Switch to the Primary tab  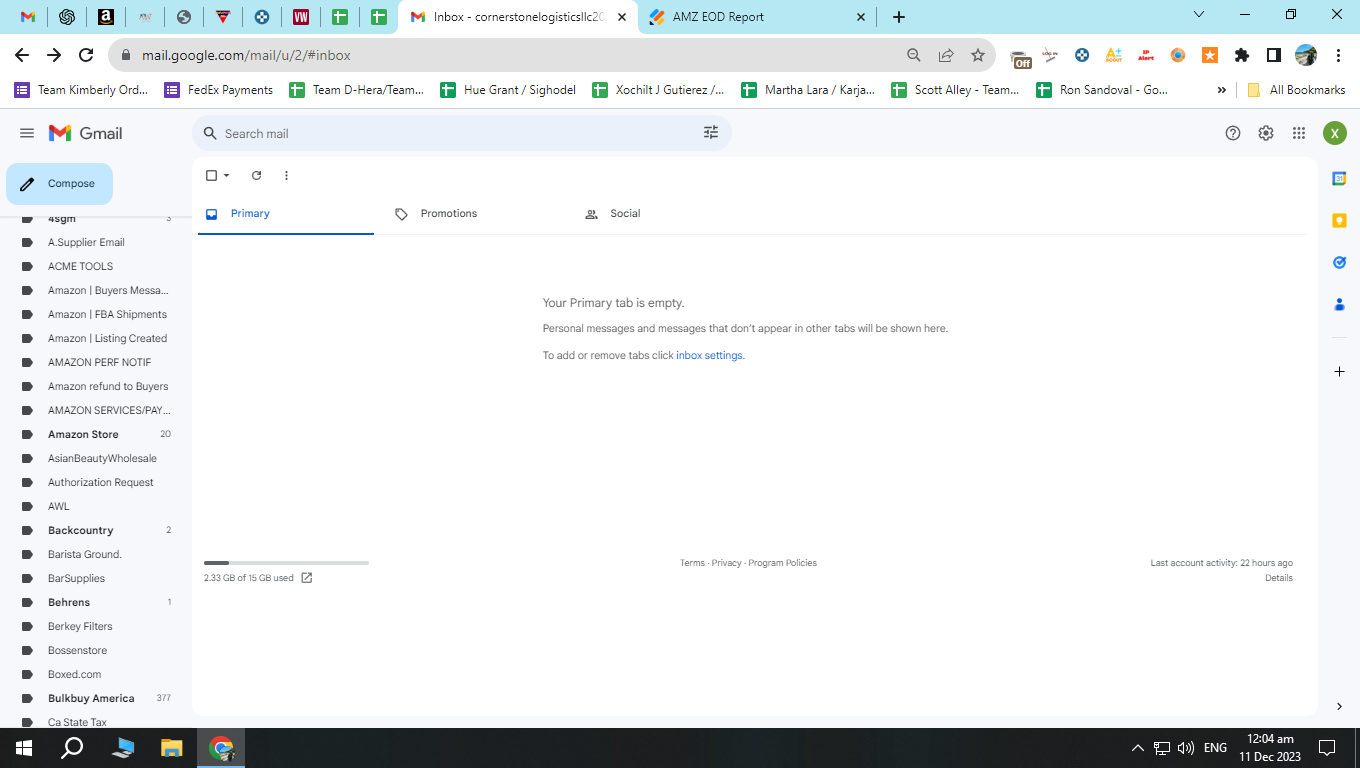[286, 214]
